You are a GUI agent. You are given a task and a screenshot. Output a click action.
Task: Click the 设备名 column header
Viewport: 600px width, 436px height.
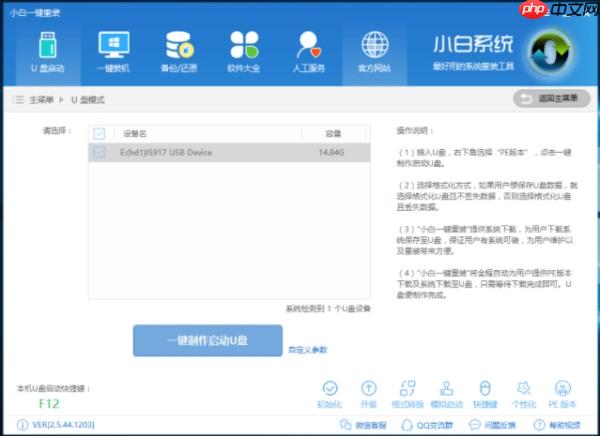135,133
